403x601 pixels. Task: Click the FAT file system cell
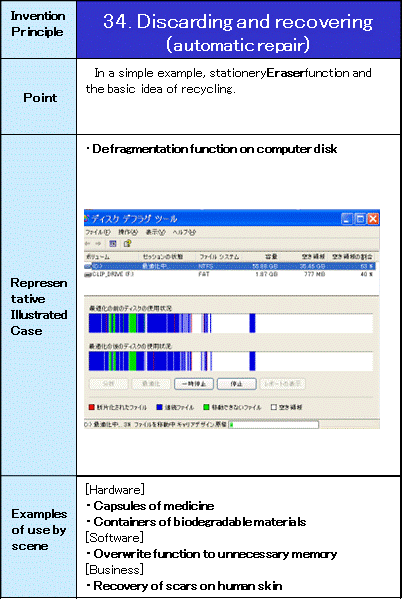point(204,274)
